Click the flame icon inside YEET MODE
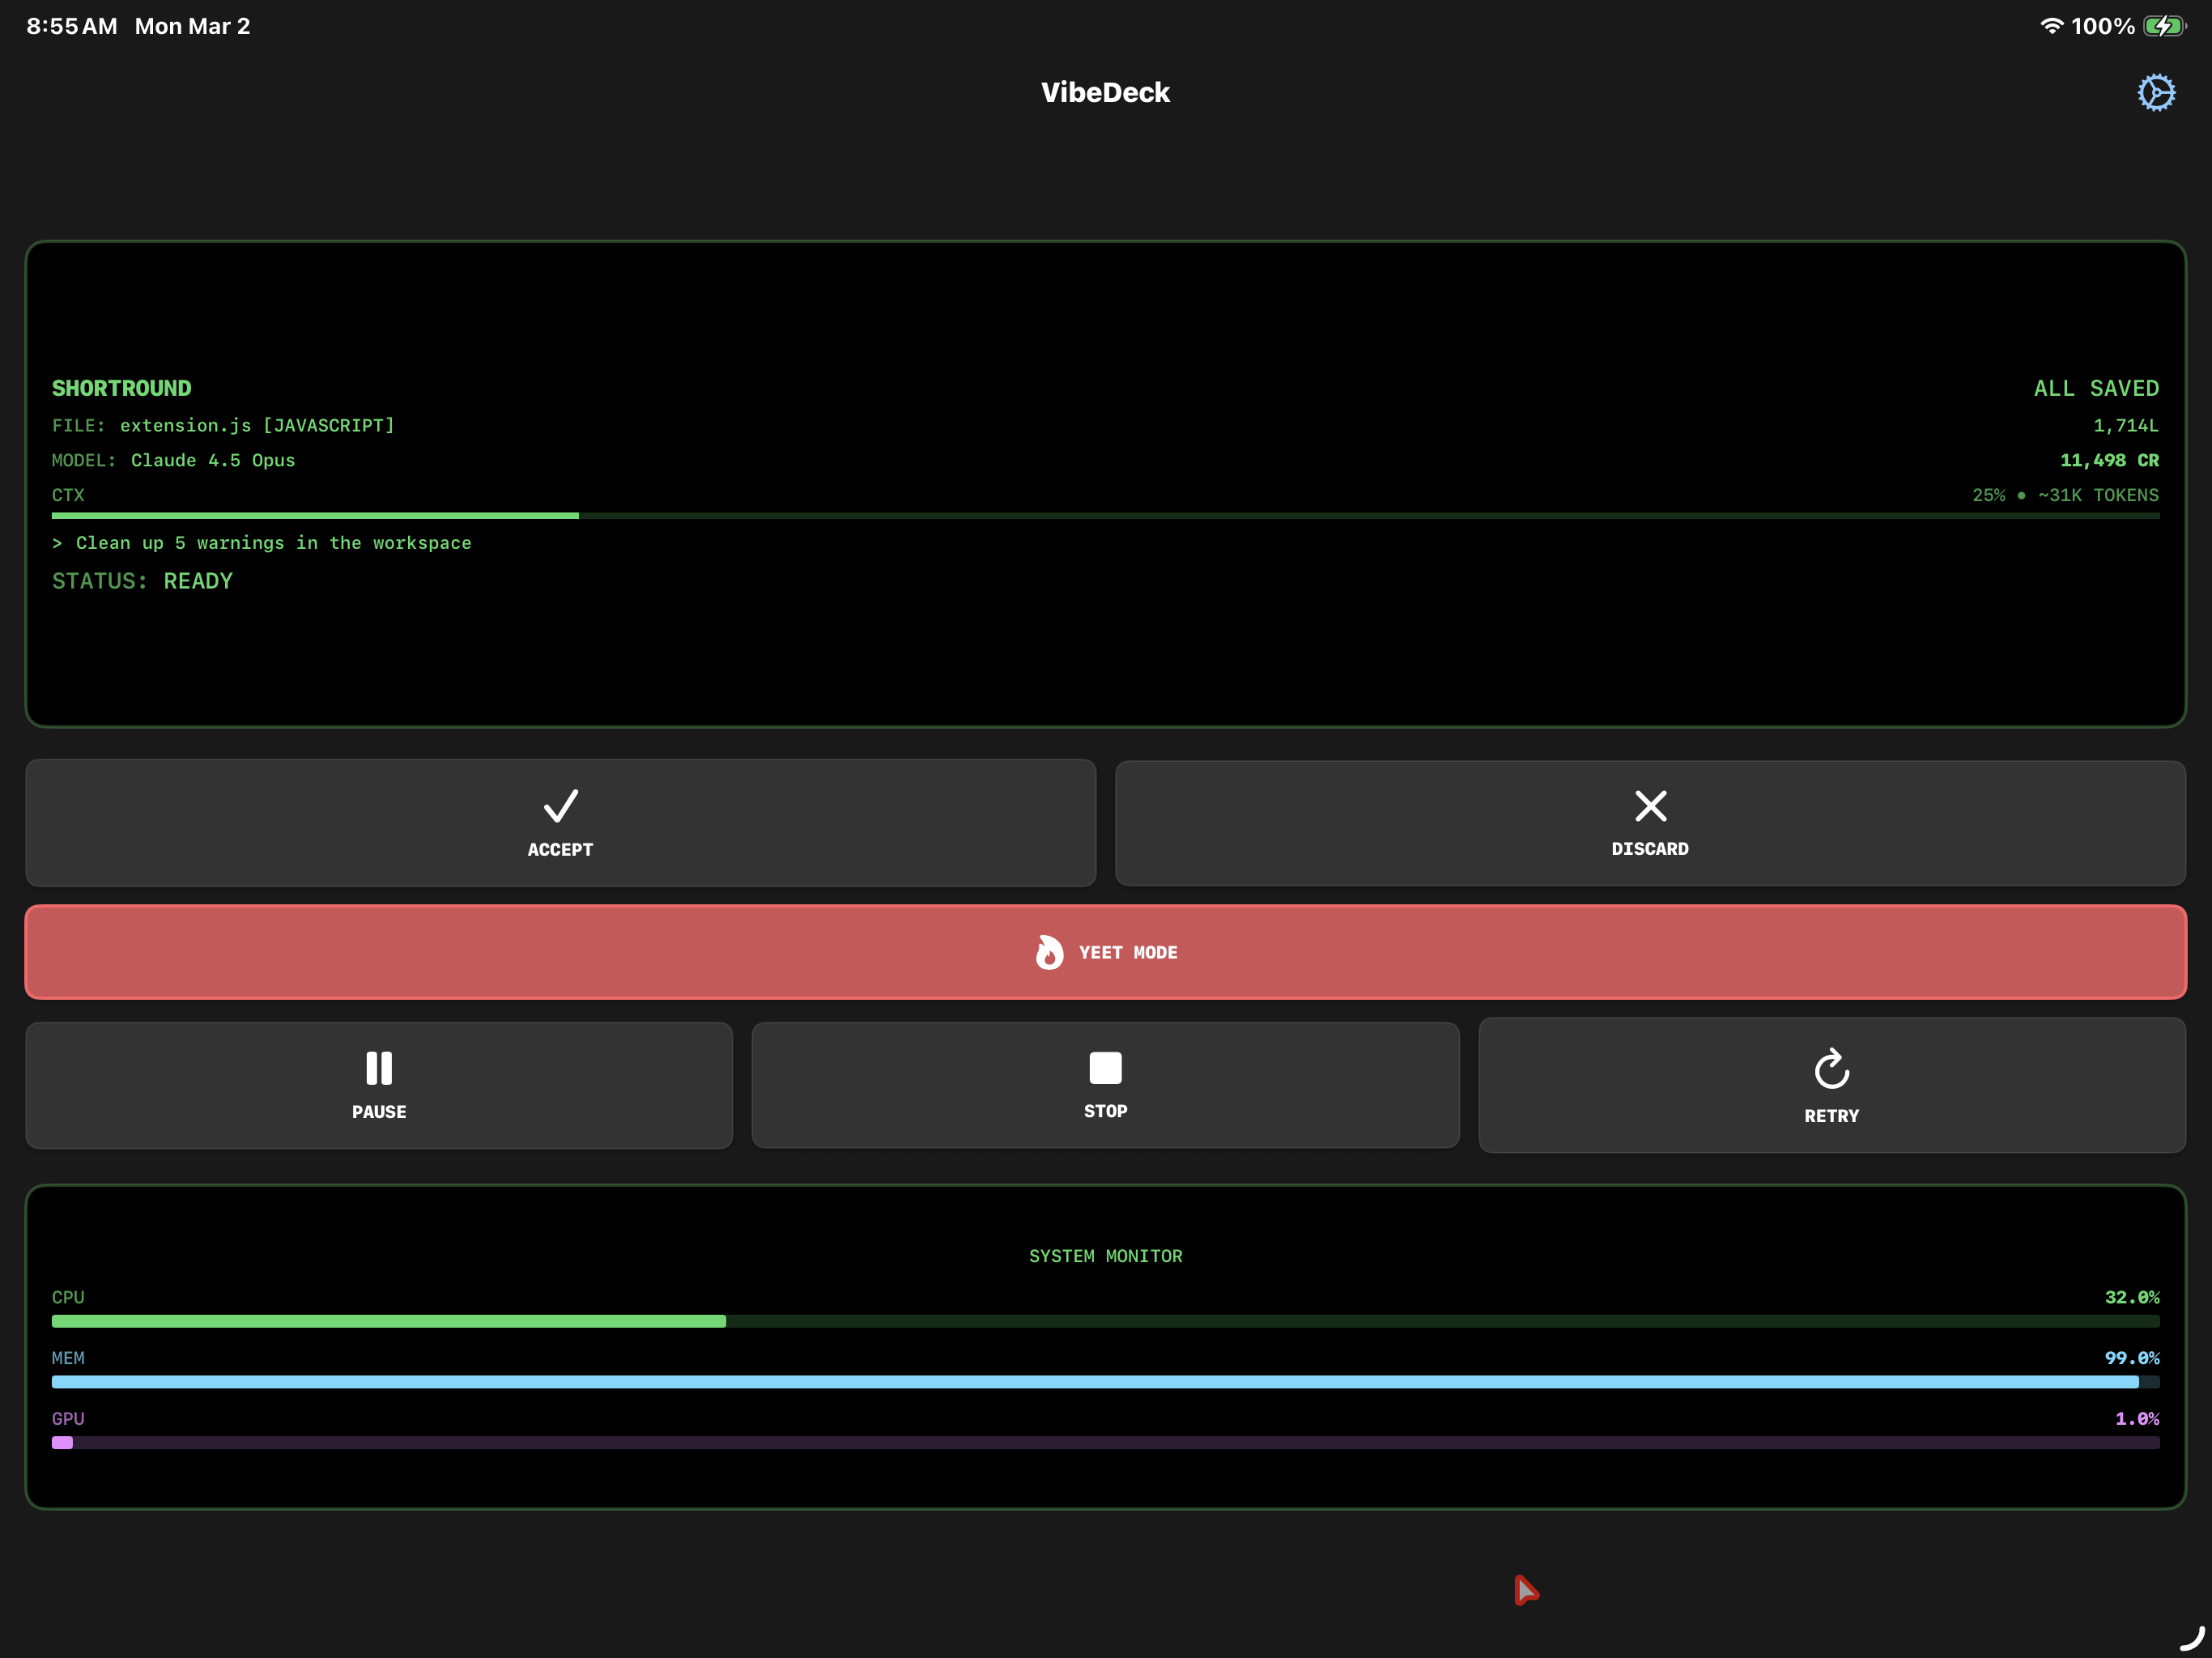This screenshot has height=1658, width=2212. 1049,952
